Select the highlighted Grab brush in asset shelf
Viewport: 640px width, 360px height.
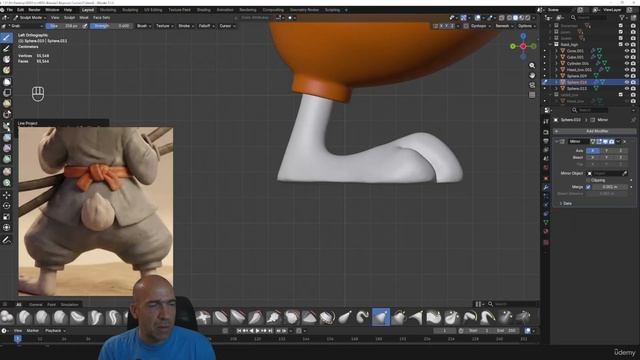pos(380,317)
